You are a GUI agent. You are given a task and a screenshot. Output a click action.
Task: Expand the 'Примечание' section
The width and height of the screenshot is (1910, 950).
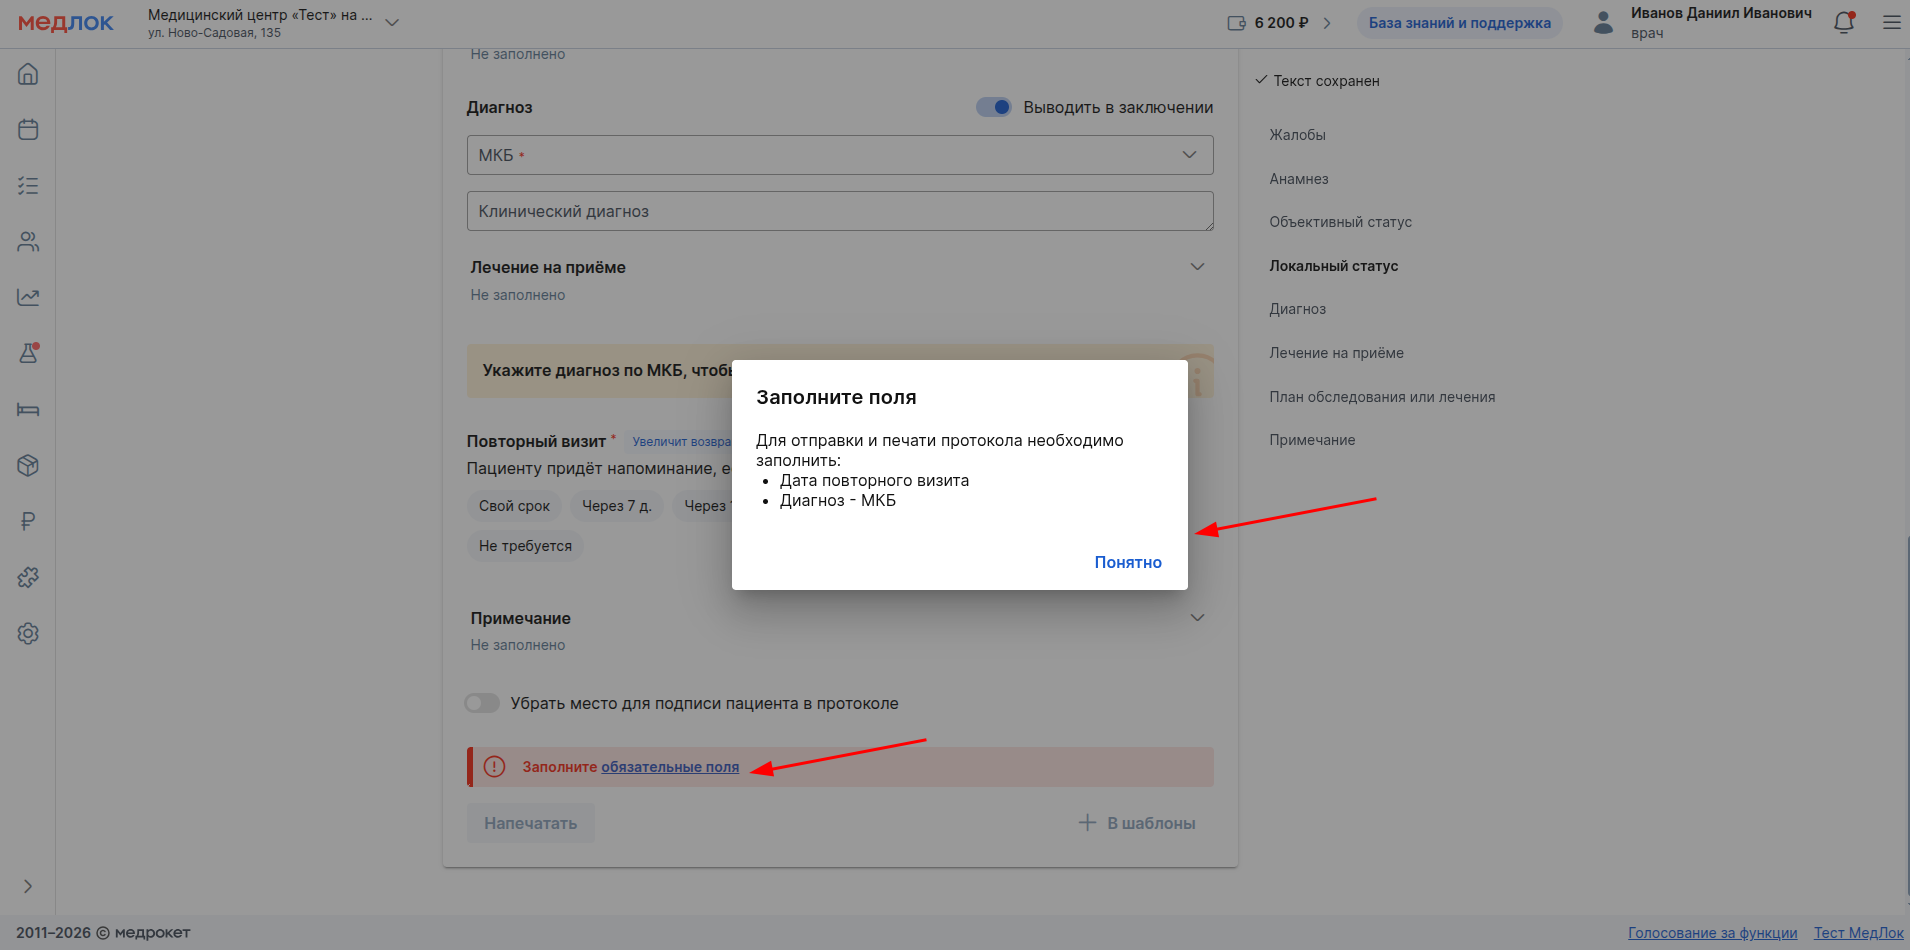1197,618
